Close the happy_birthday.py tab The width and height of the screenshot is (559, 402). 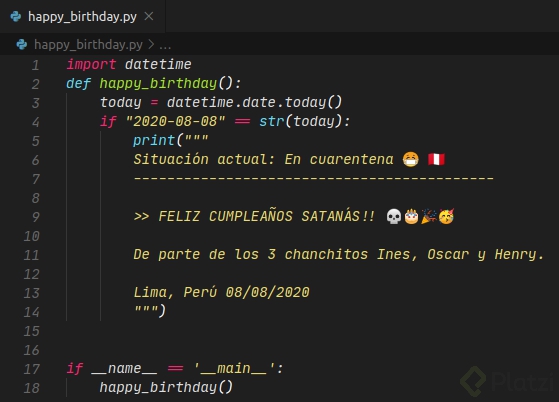click(149, 16)
